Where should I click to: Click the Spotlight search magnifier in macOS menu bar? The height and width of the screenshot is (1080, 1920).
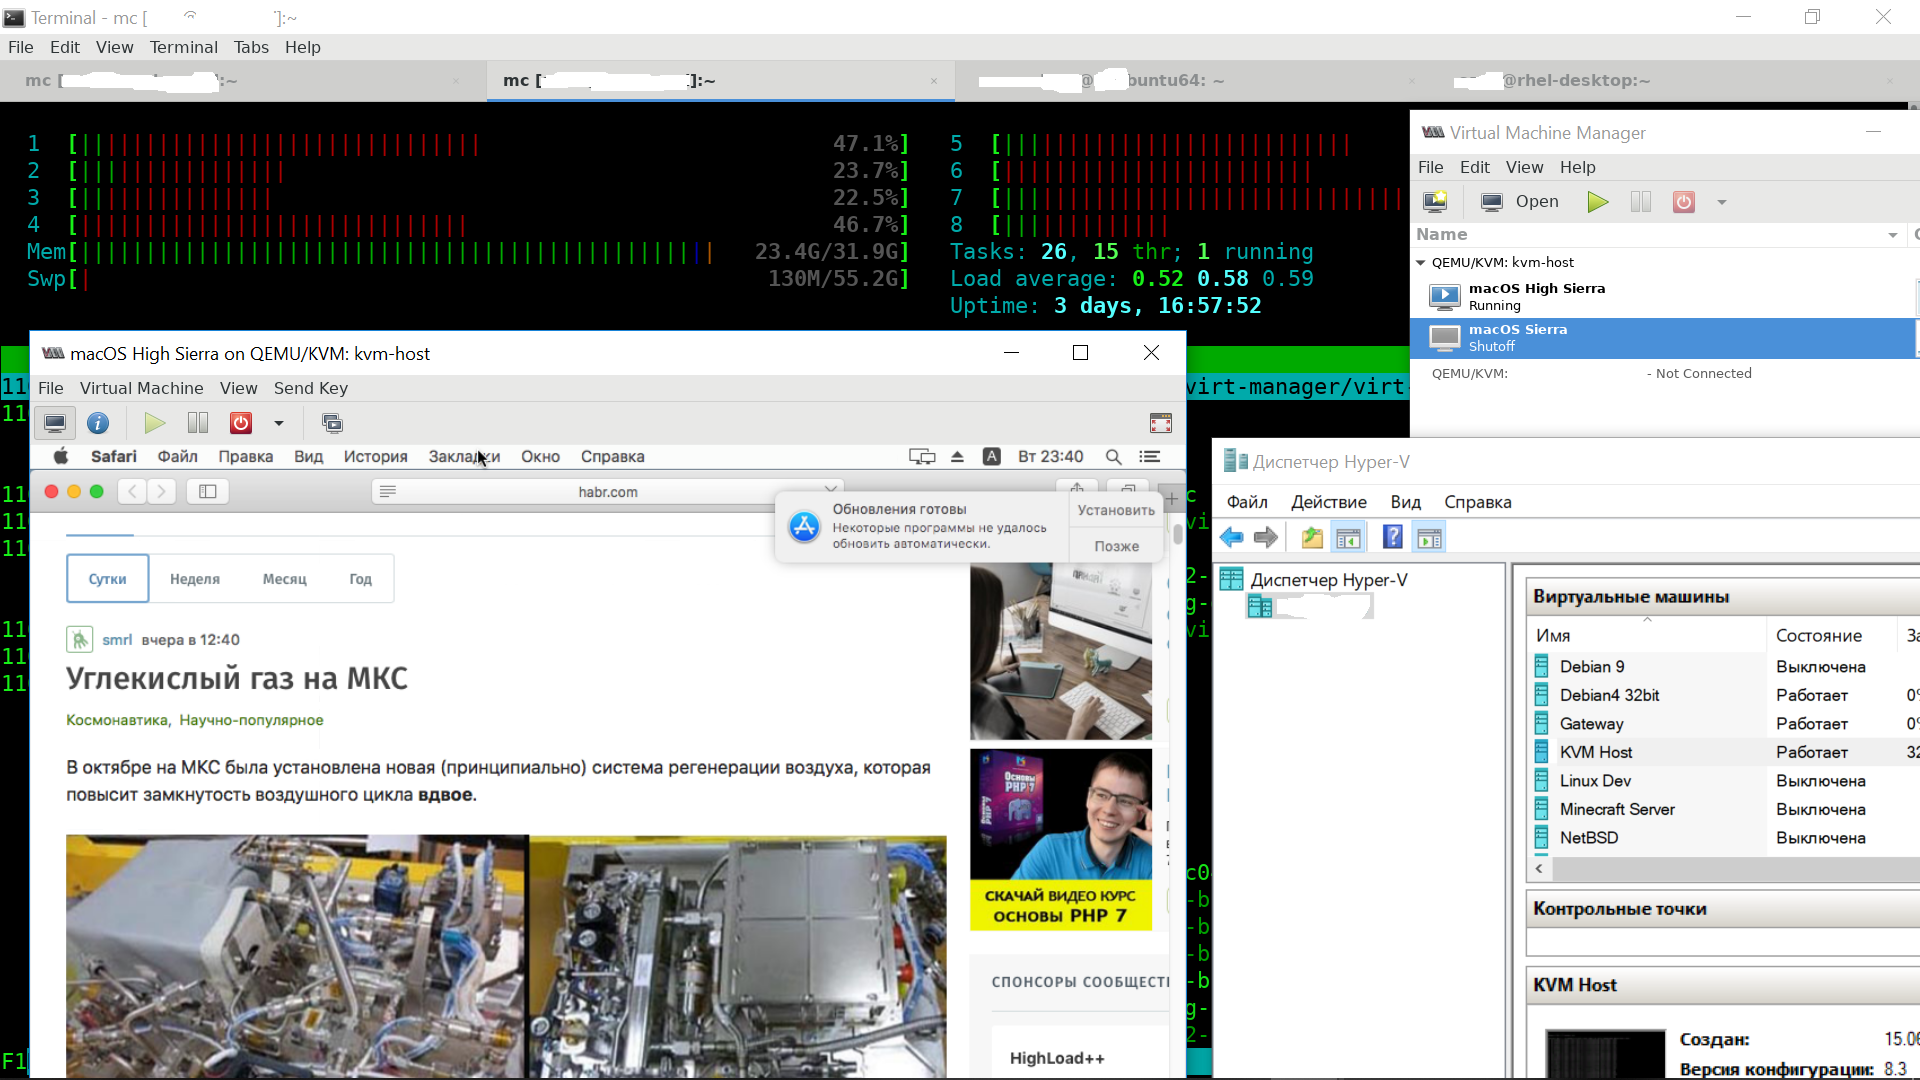click(x=1113, y=457)
